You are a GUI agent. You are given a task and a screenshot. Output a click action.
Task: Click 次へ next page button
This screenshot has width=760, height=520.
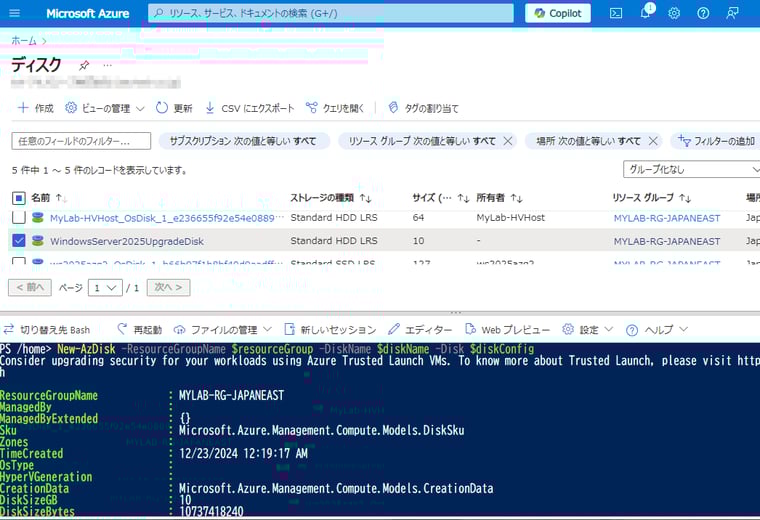coord(168,287)
